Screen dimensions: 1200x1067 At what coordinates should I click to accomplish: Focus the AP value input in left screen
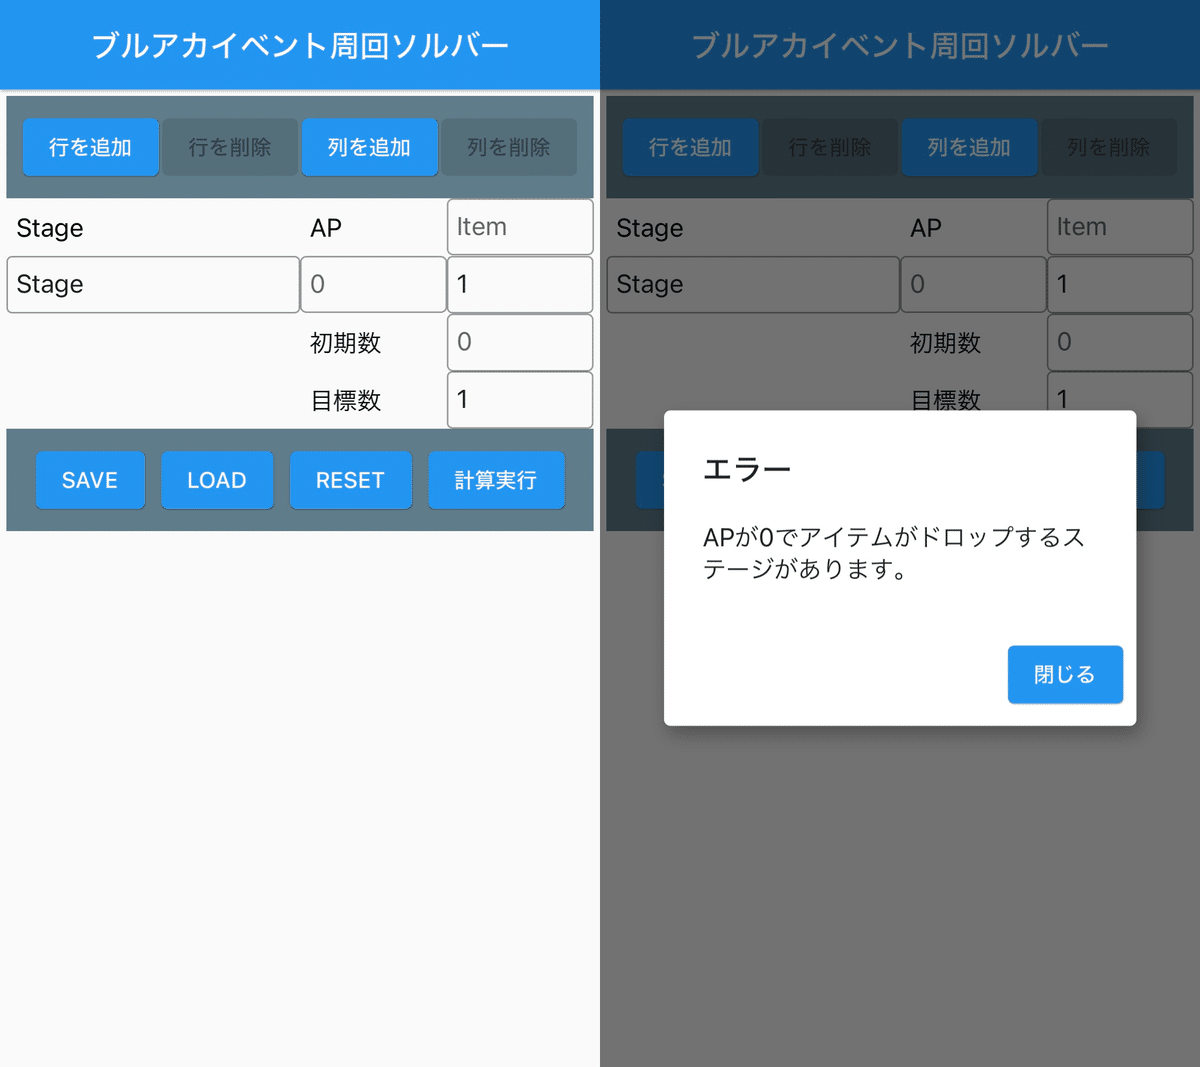tap(373, 284)
